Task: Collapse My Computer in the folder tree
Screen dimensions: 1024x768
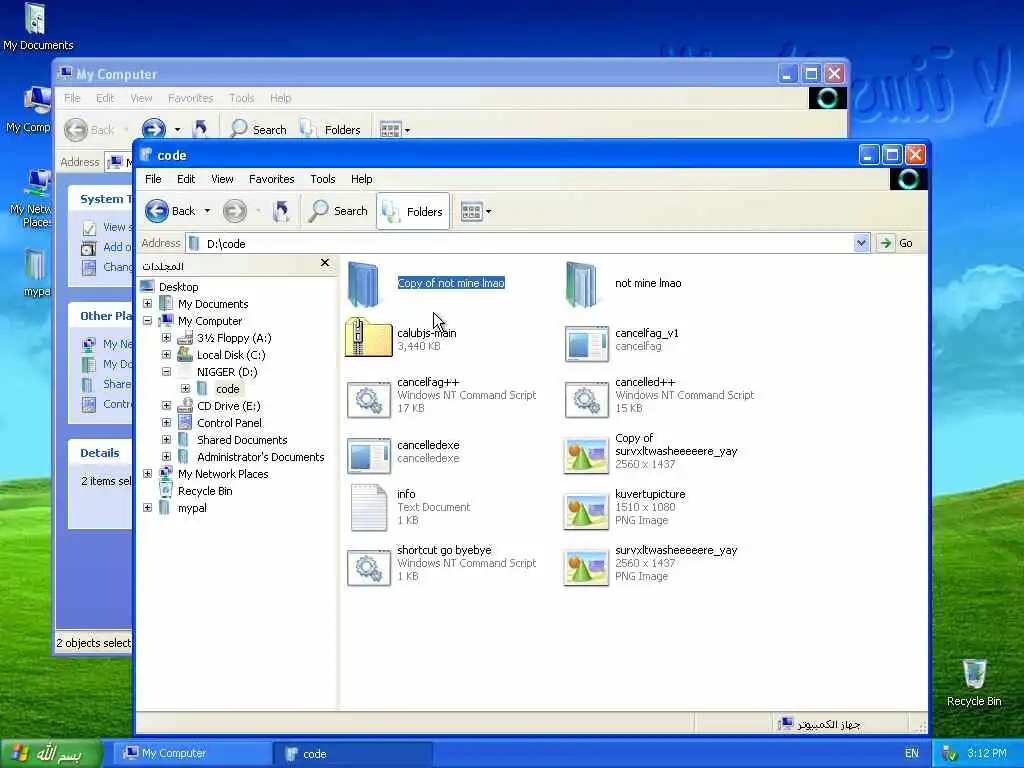Action: (148, 321)
